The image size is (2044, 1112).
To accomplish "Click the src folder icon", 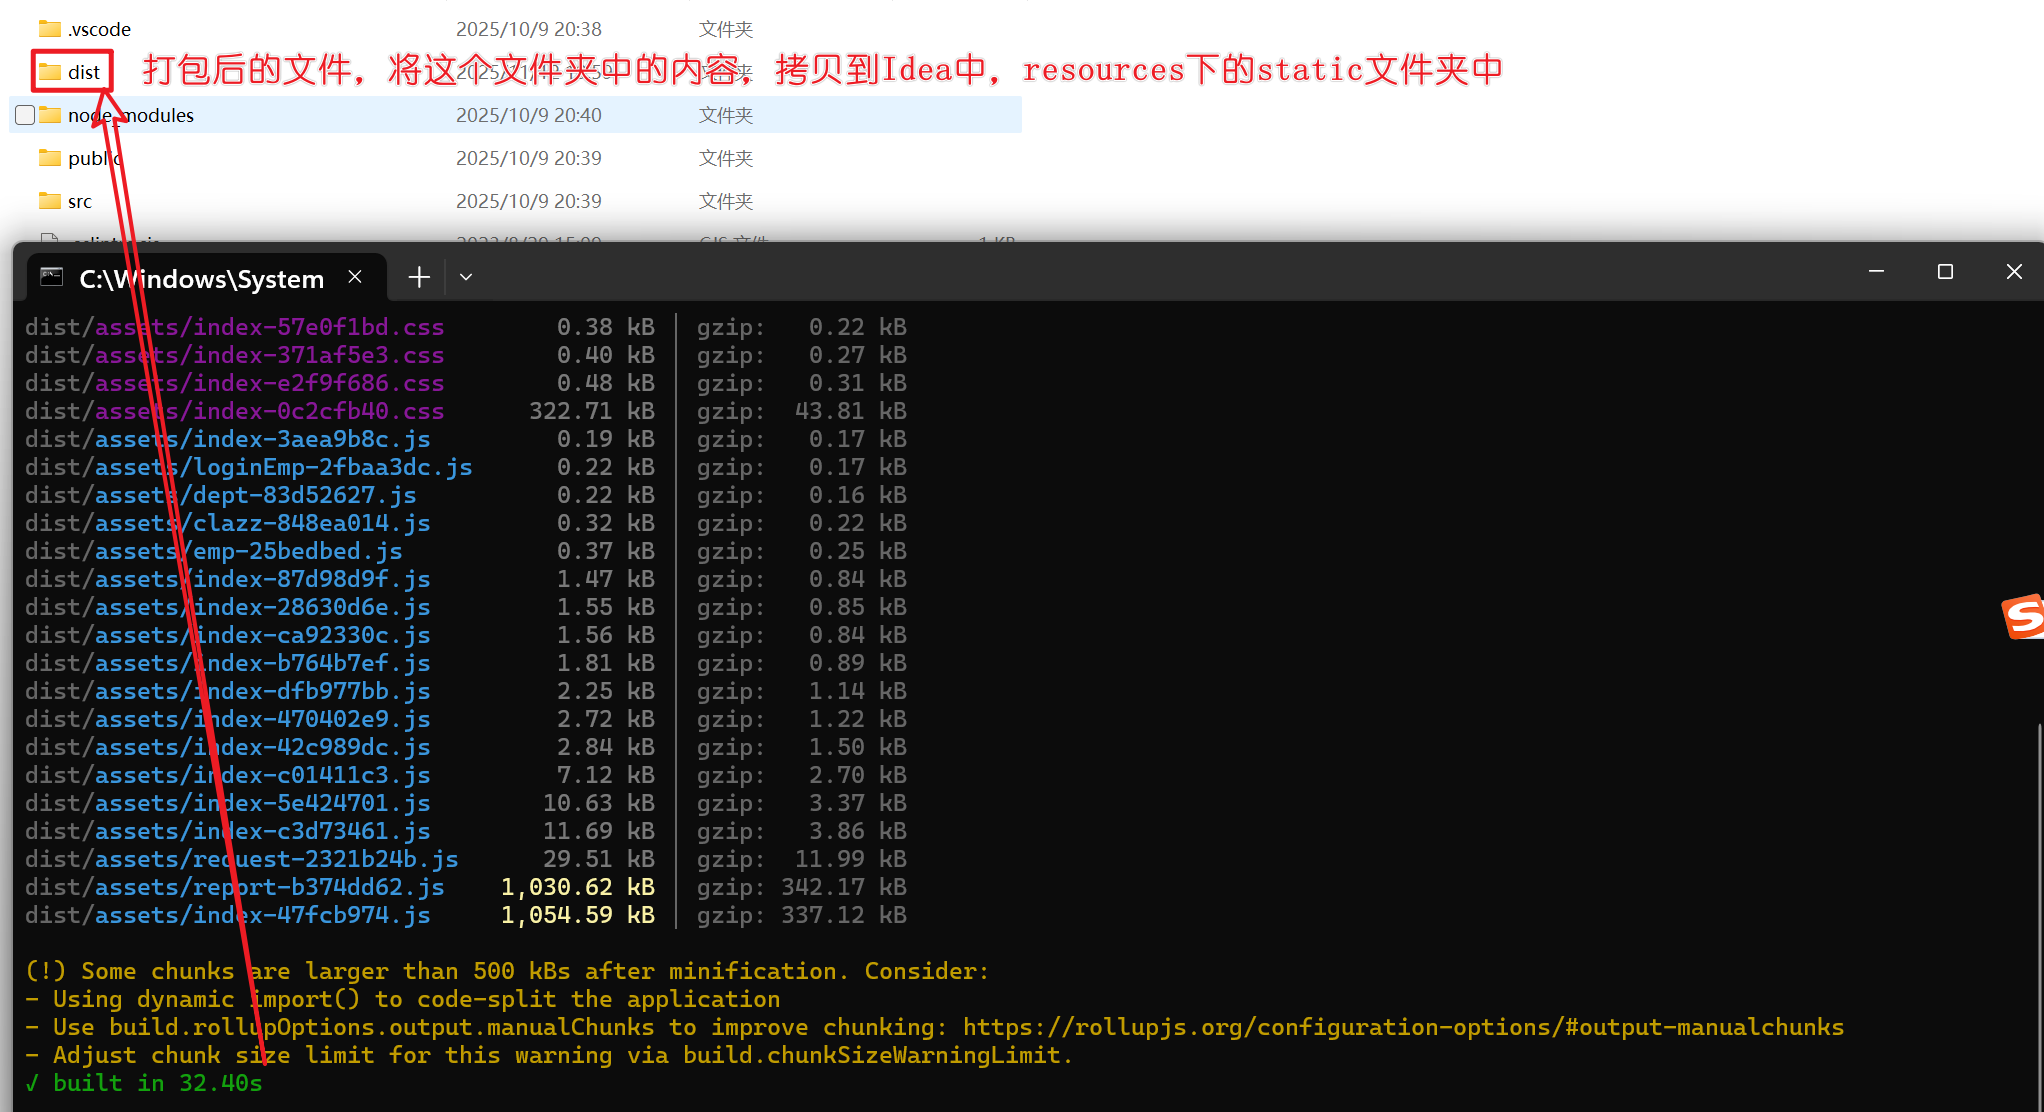I will [x=50, y=201].
